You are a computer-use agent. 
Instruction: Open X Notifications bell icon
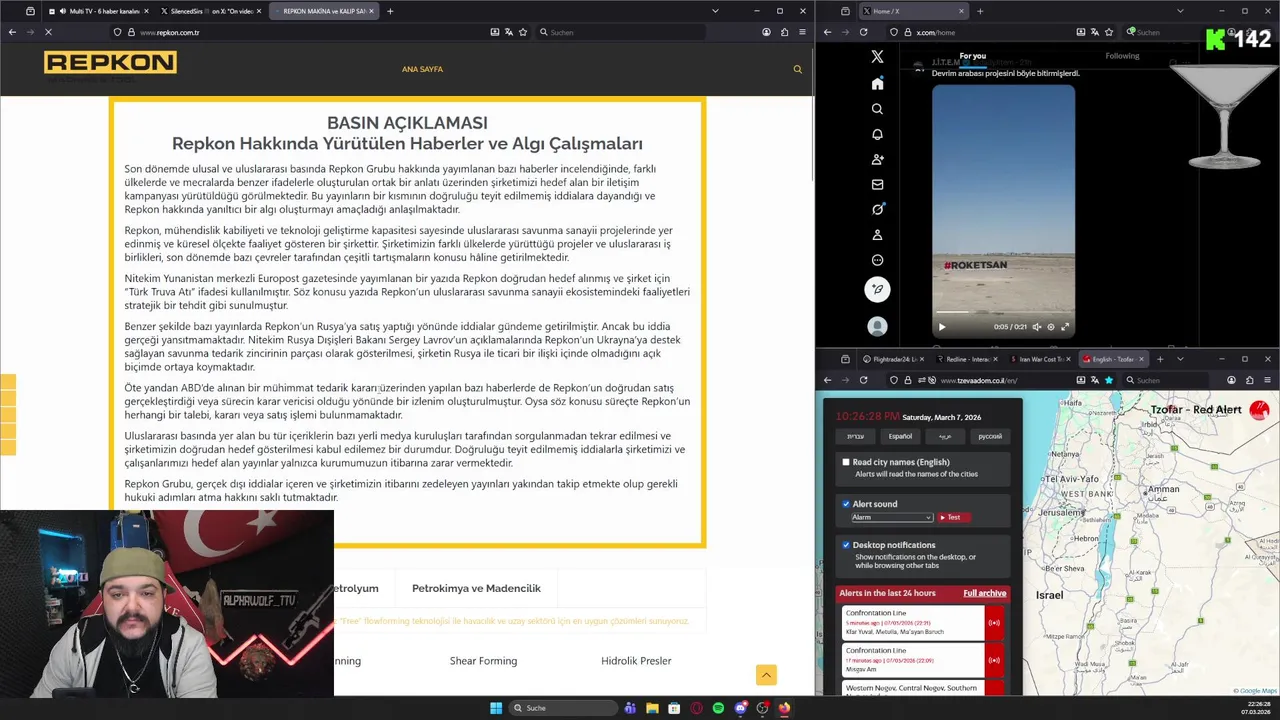coord(877,134)
